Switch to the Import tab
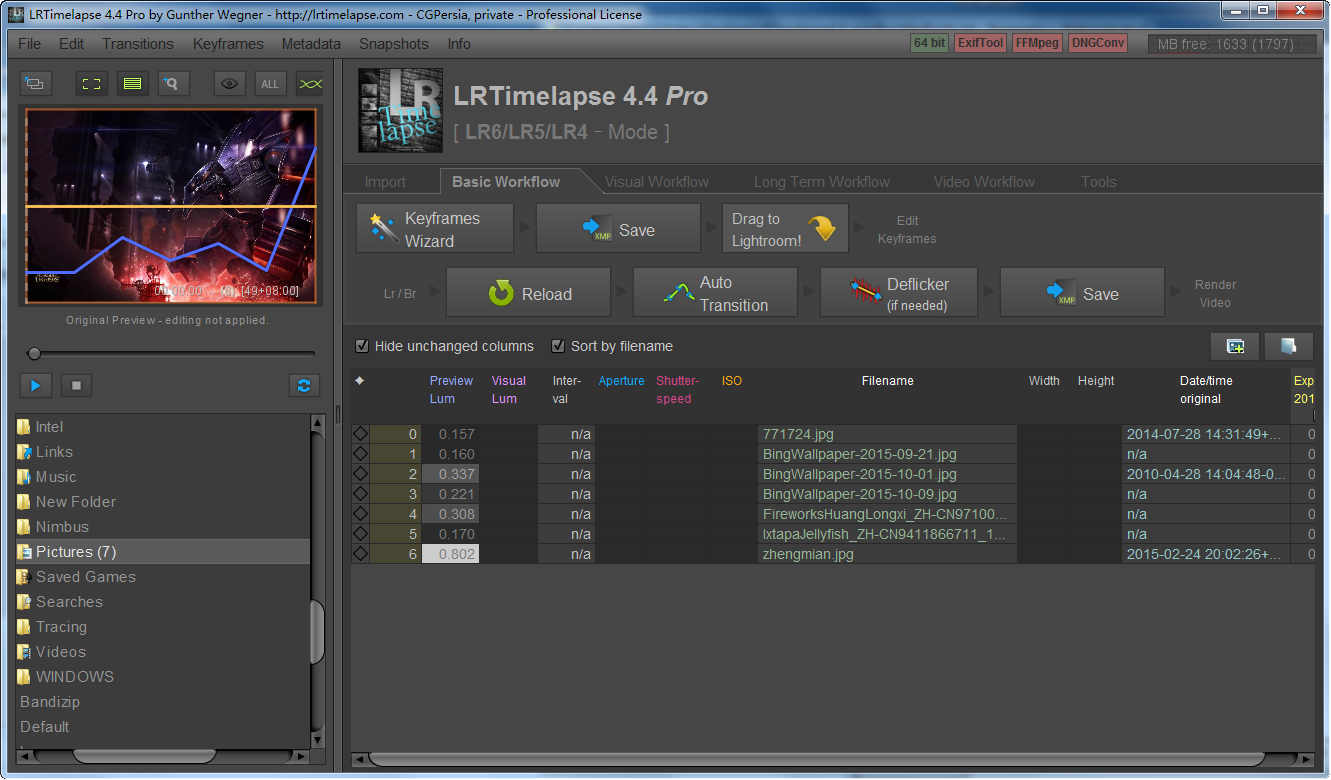The height and width of the screenshot is (780, 1331). 385,182
